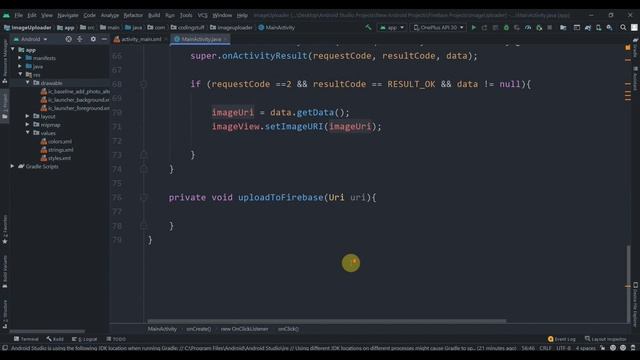This screenshot has height=360, width=640.
Task: Click the Select Opened File target icon
Action: (69, 39)
